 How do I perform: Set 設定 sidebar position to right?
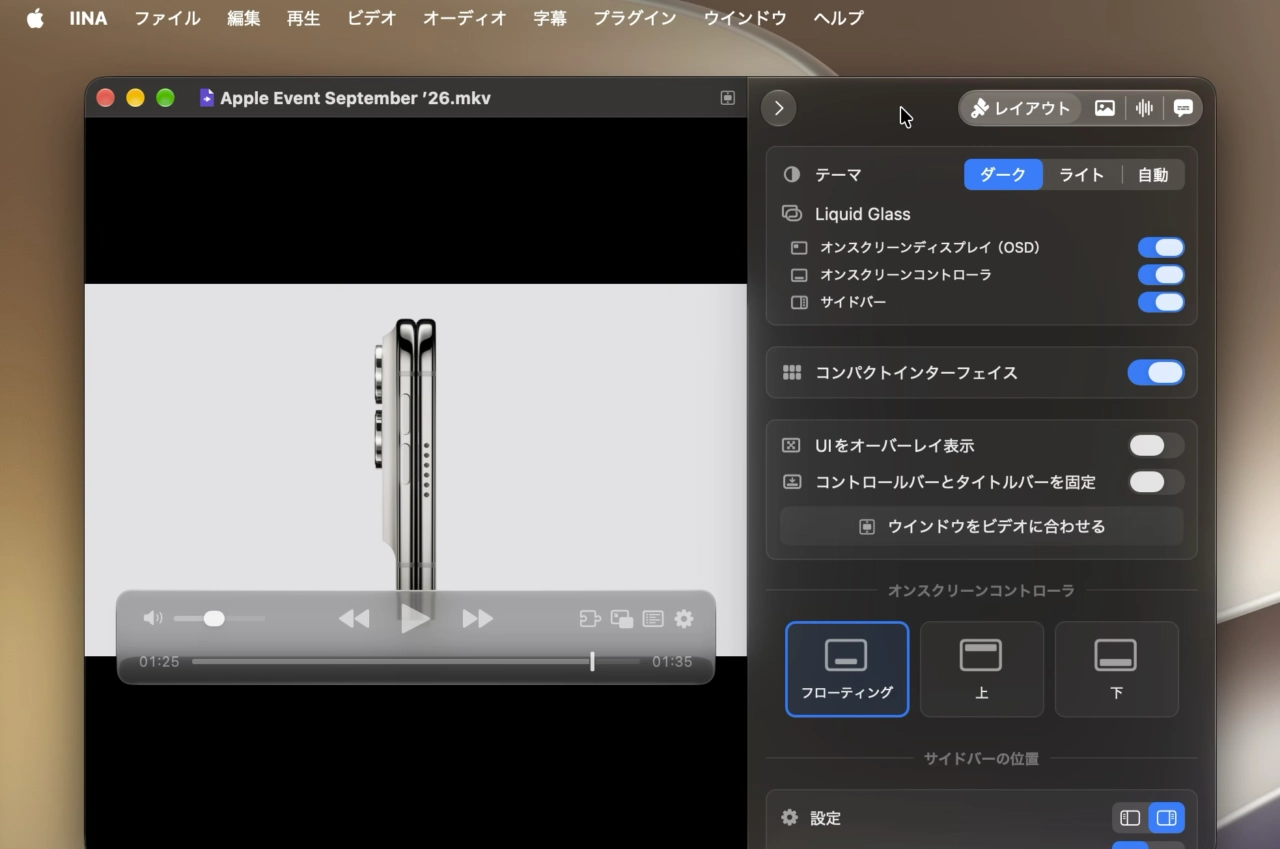pyautogui.click(x=1166, y=818)
